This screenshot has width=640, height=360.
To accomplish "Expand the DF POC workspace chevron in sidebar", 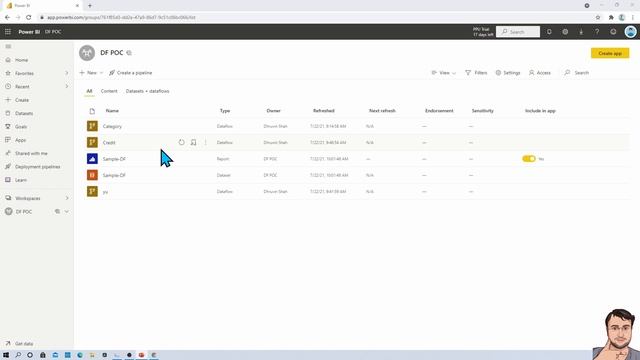I will (x=67, y=211).
